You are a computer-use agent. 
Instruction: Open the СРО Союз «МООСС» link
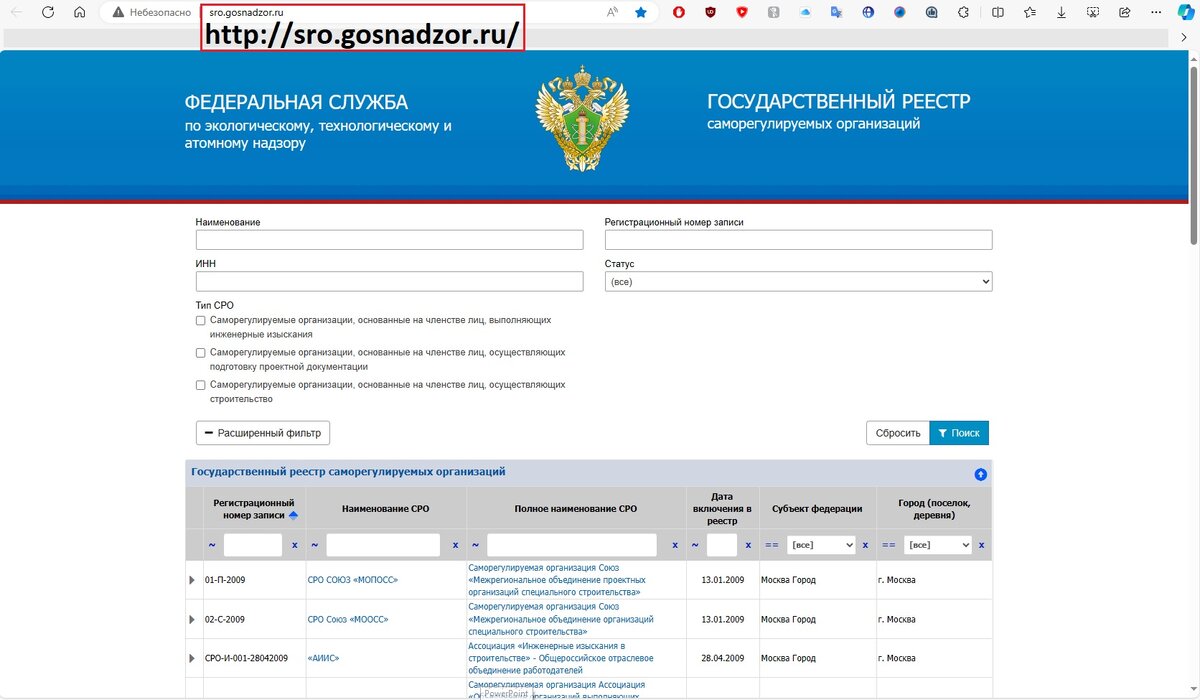click(x=347, y=619)
